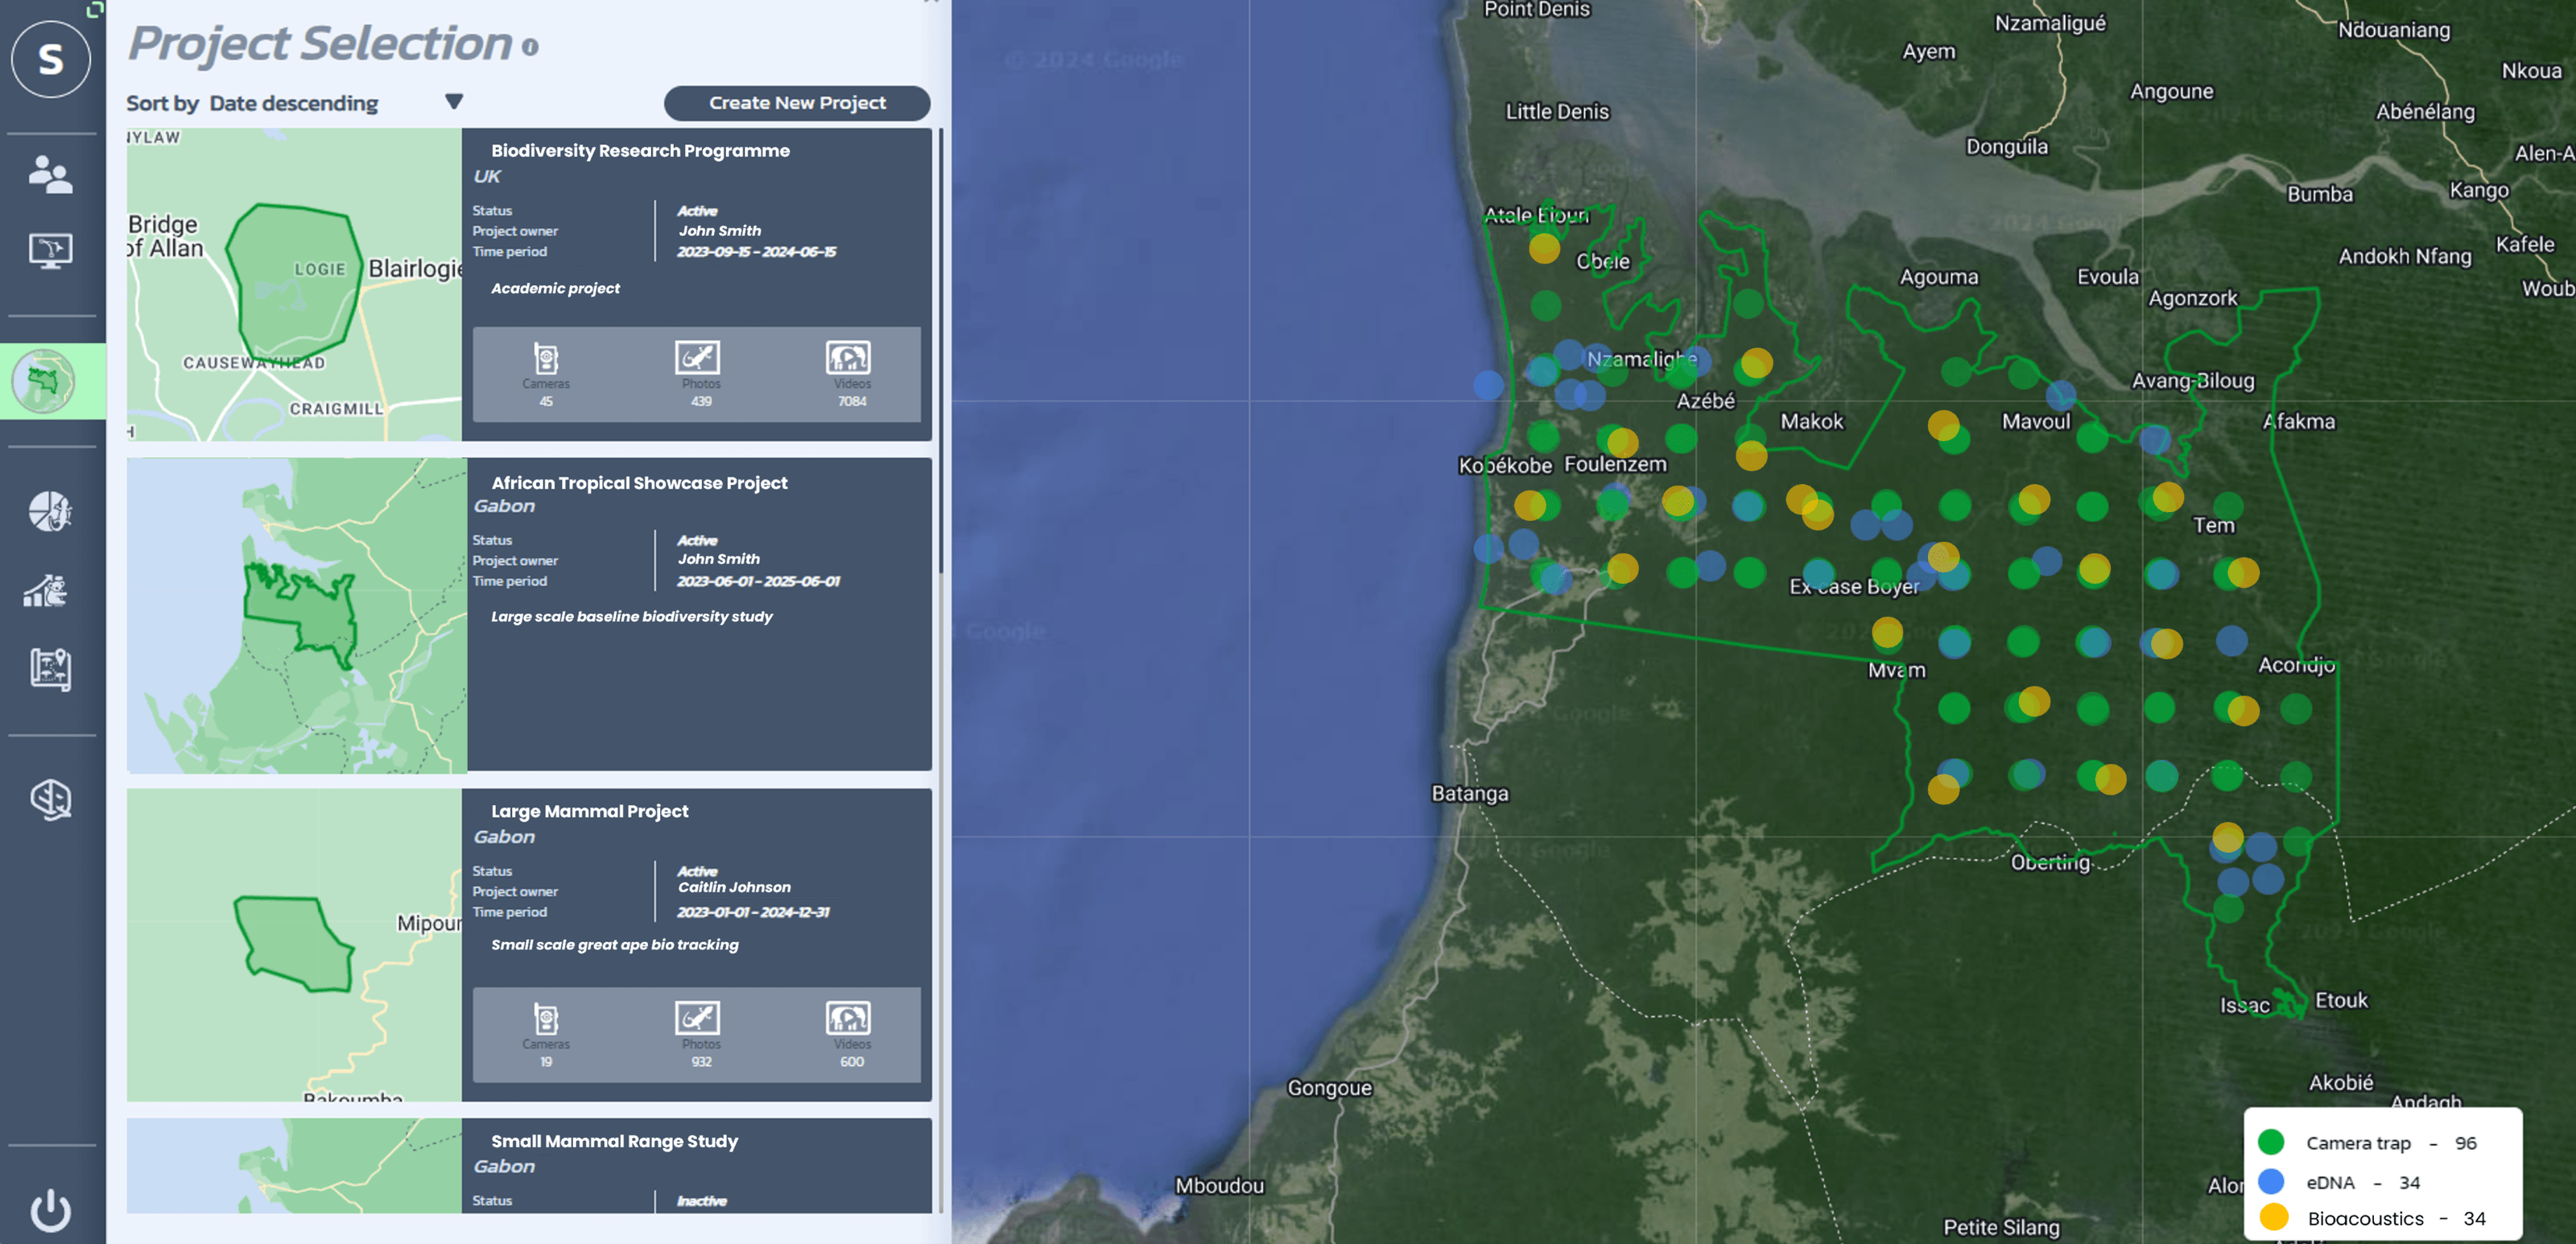Viewport: 2576px width, 1244px height.
Task: Open the team members icon in sidebar
Action: click(x=52, y=175)
